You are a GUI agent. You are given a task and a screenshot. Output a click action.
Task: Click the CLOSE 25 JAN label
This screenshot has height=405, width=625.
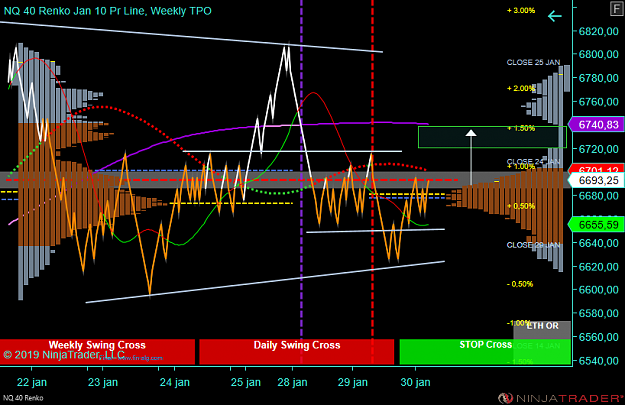point(533,62)
